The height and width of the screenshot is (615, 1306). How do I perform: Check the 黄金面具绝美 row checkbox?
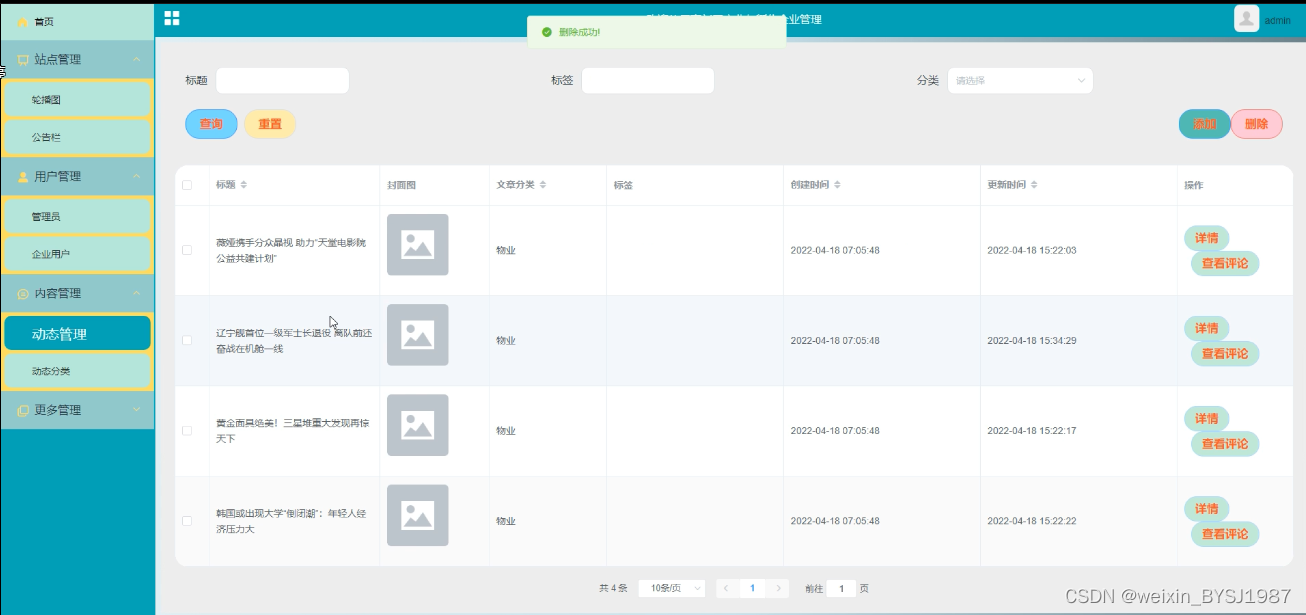(187, 430)
